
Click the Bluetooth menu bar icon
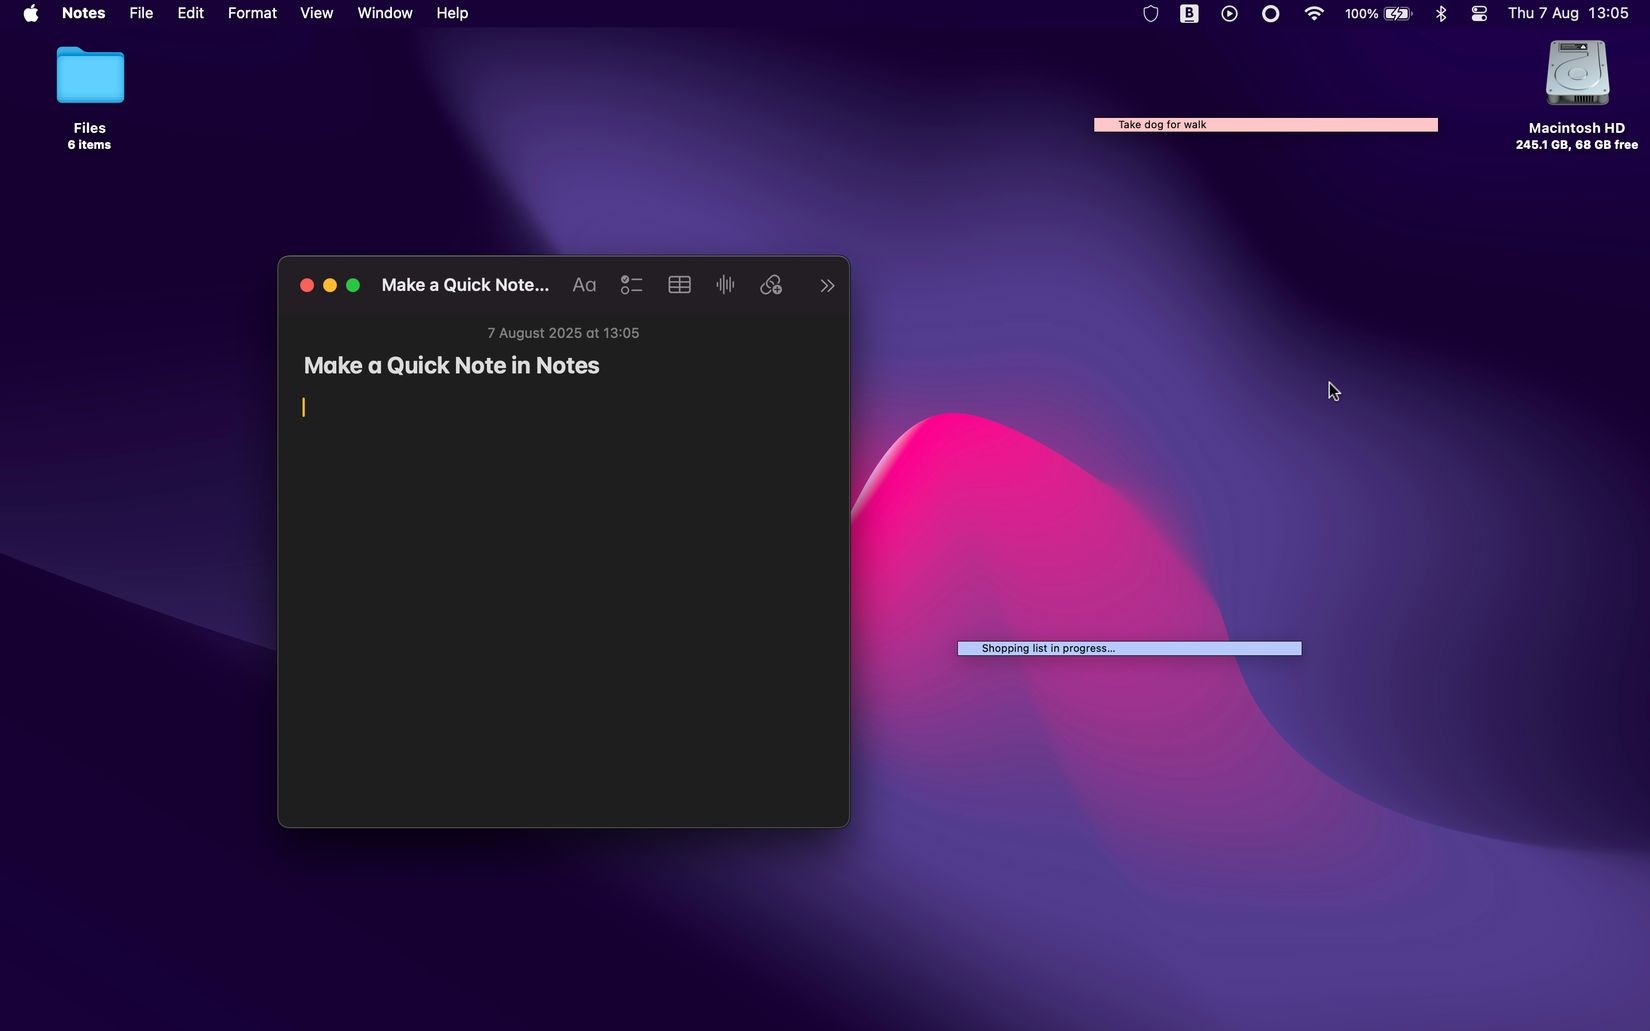pos(1441,13)
